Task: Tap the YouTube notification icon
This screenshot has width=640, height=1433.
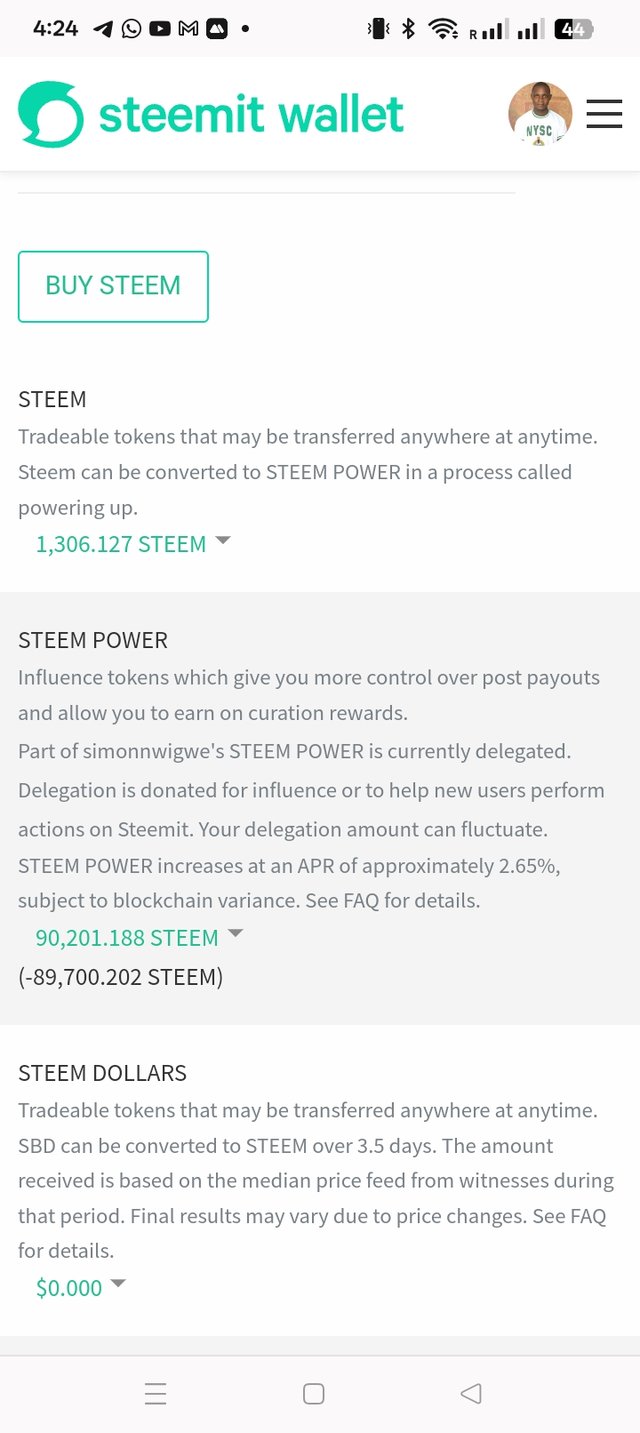Action: tap(159, 29)
